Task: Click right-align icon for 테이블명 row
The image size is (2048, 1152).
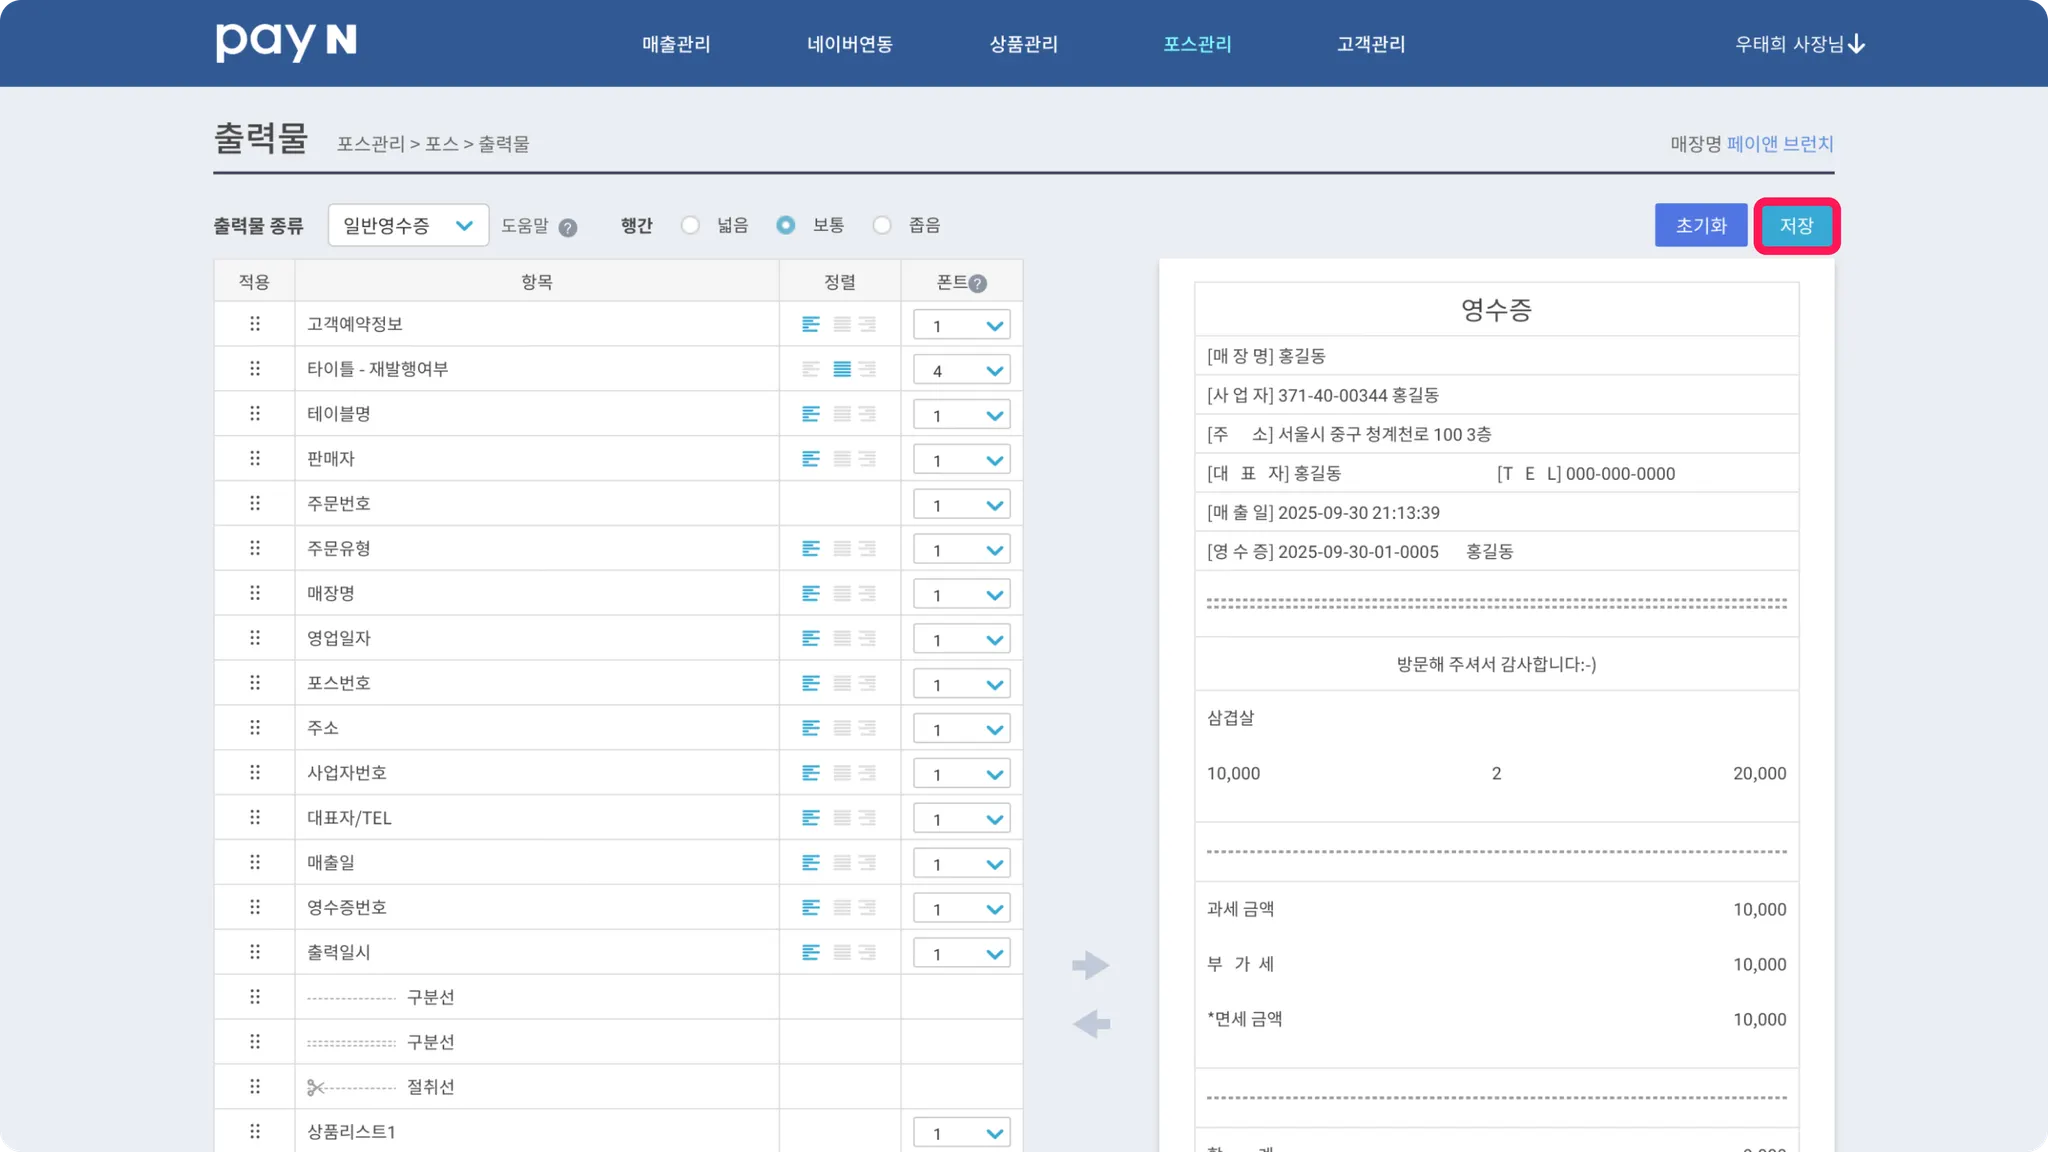Action: (x=867, y=414)
